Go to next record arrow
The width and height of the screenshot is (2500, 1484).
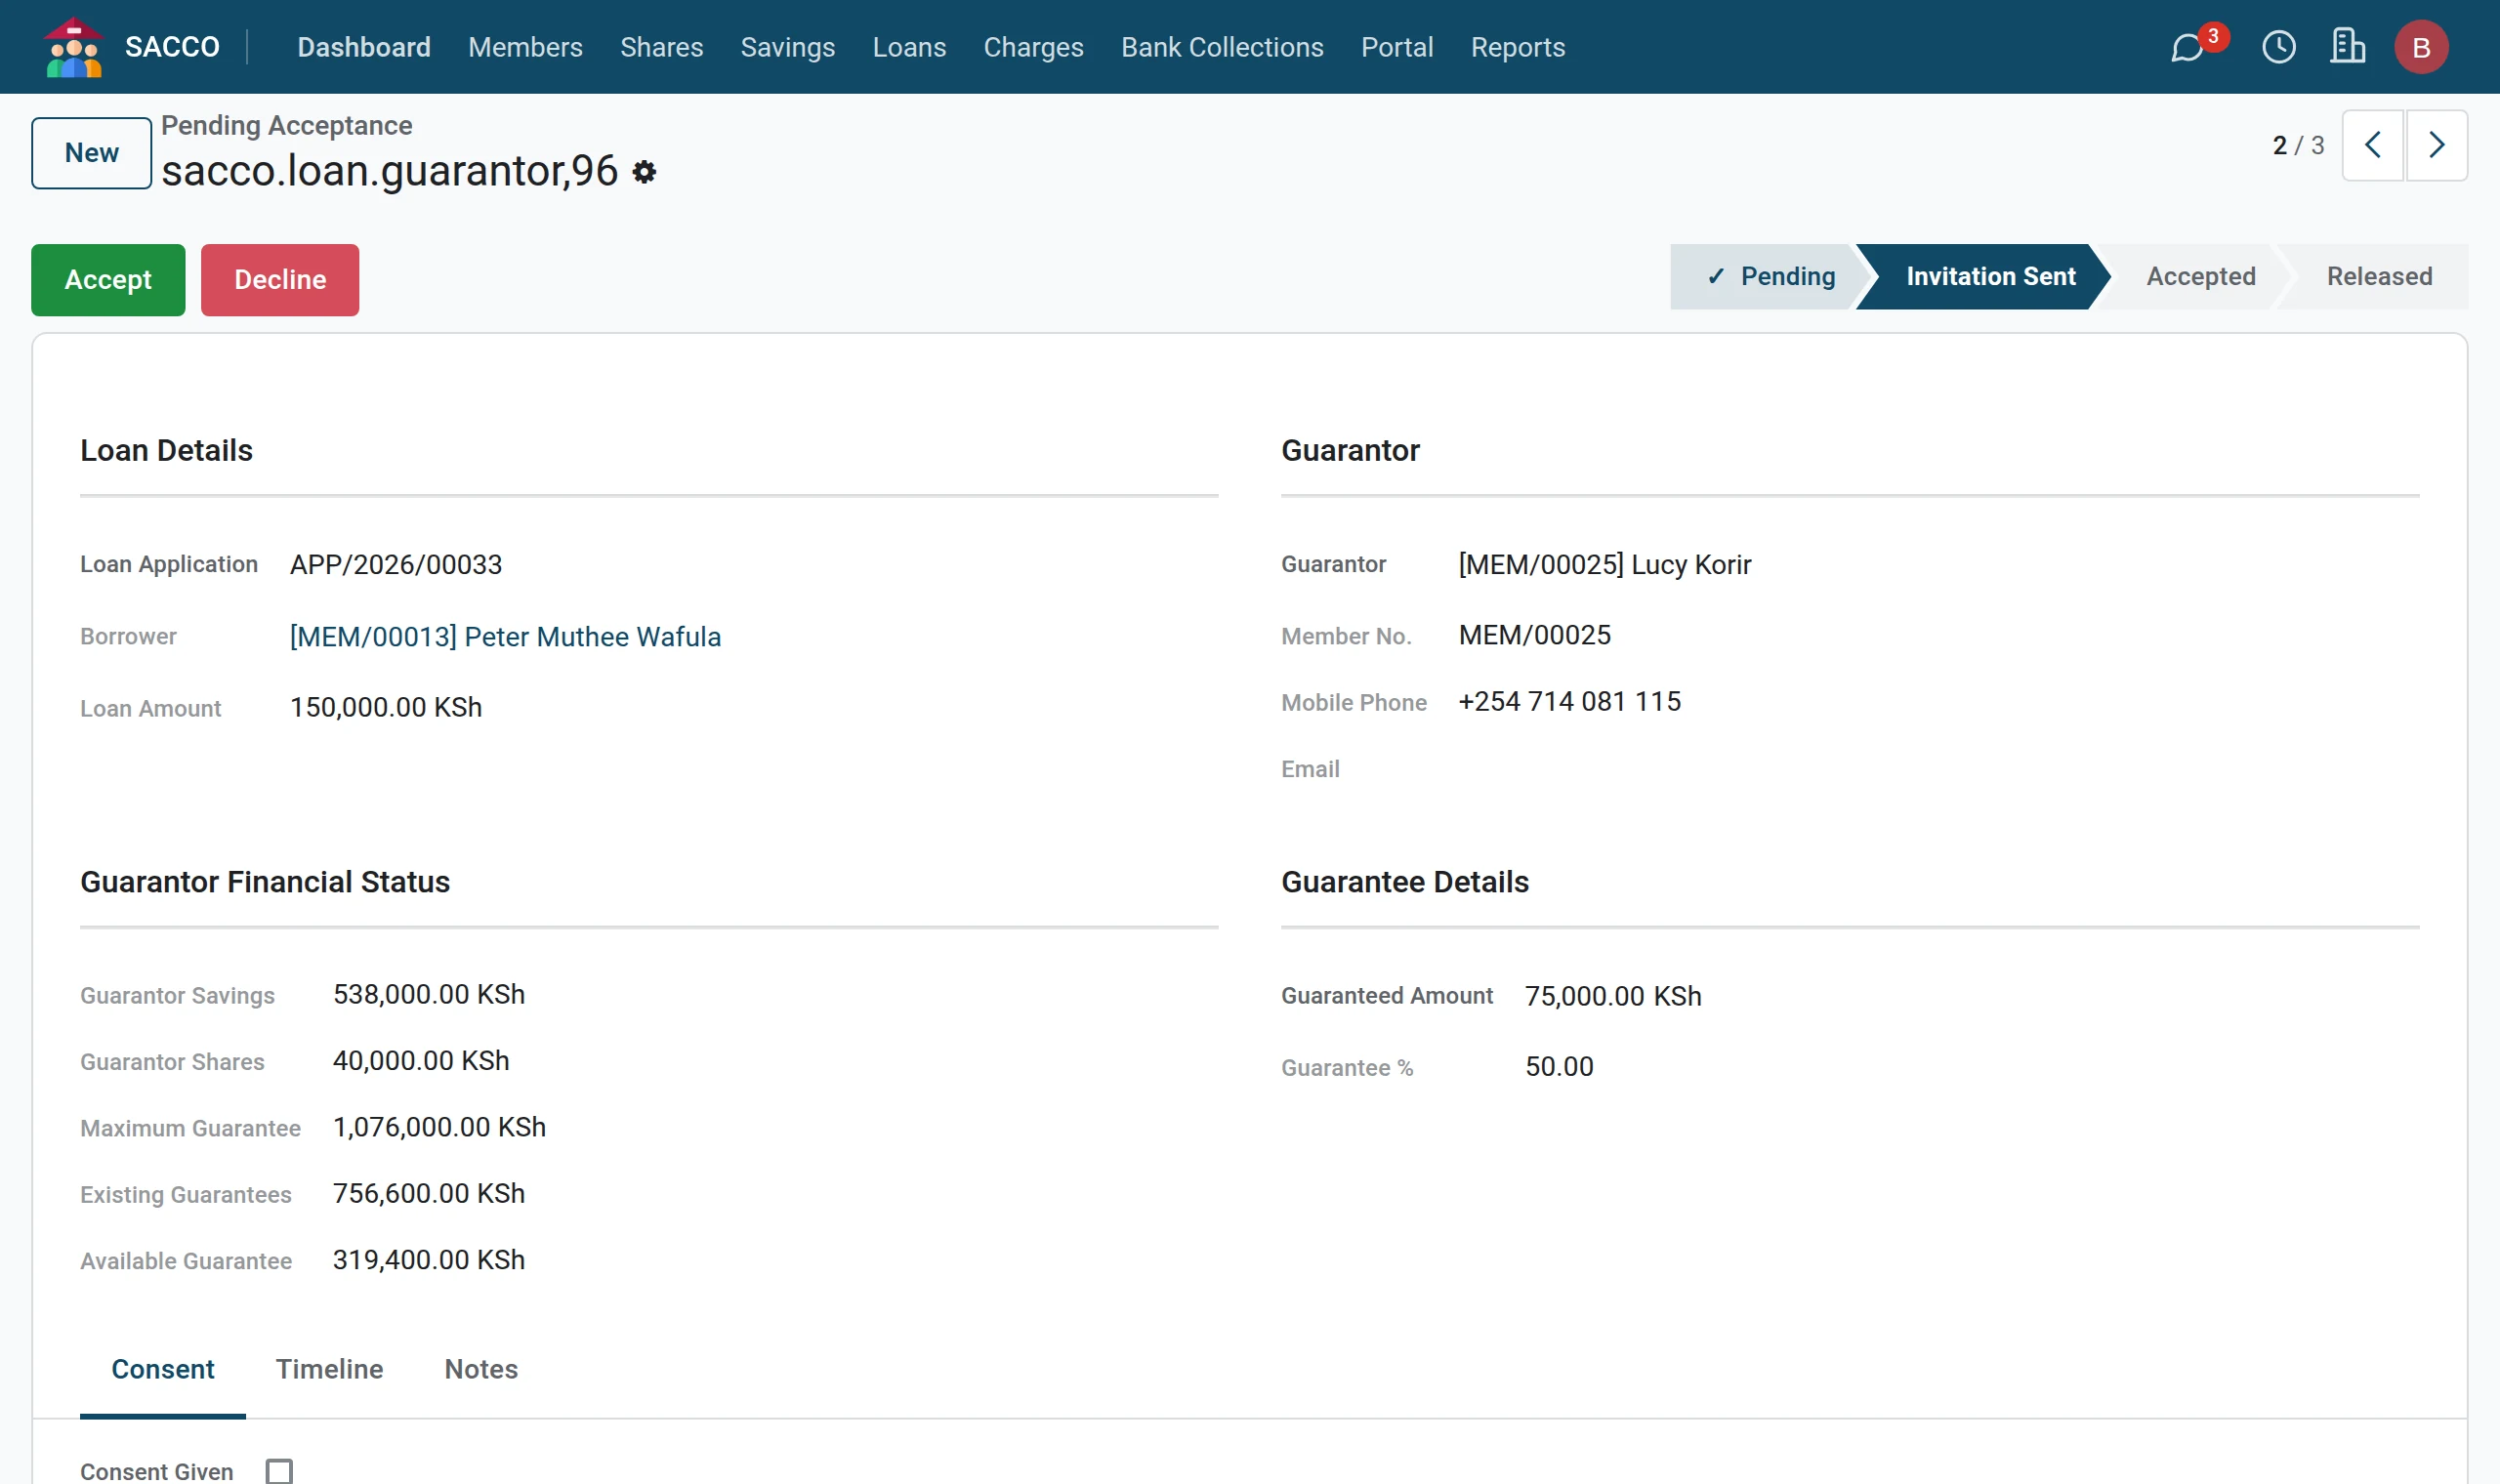pyautogui.click(x=2436, y=145)
